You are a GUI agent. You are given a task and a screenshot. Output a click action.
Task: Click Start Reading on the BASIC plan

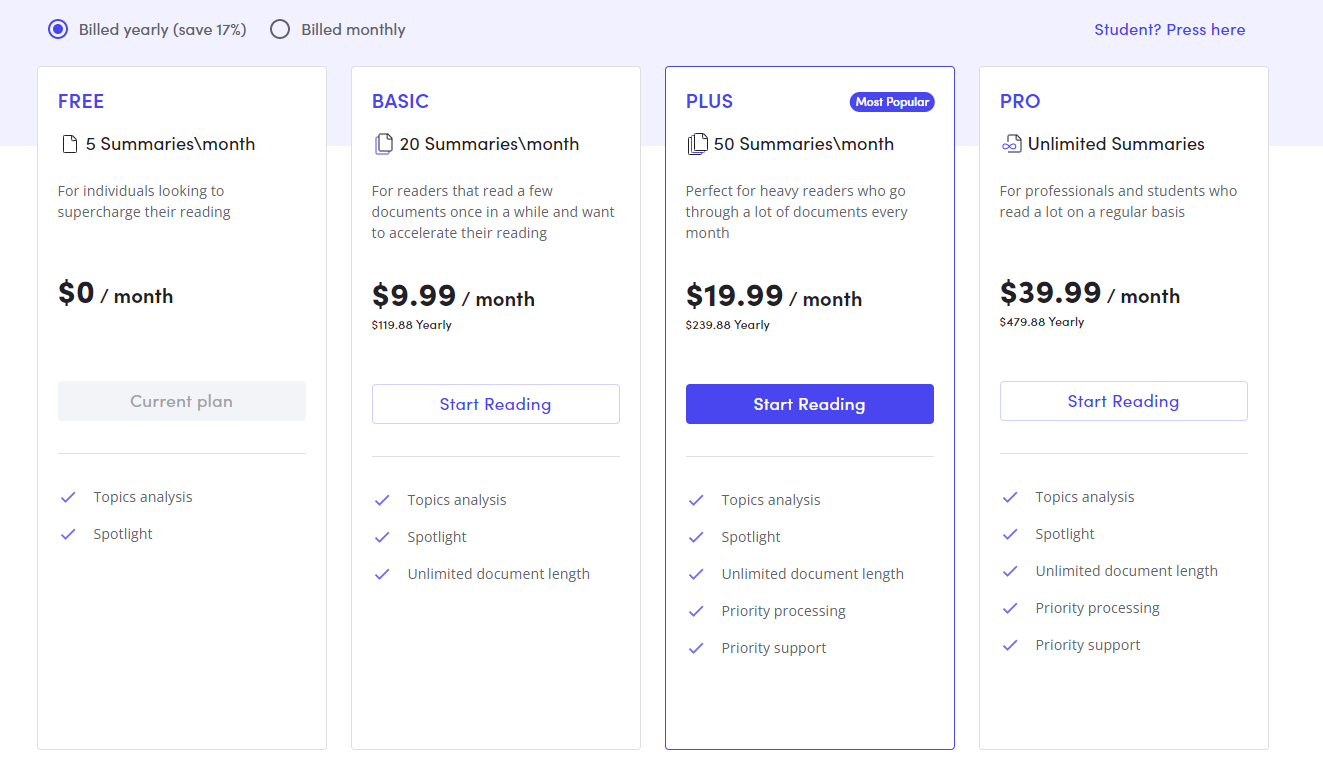coord(495,404)
